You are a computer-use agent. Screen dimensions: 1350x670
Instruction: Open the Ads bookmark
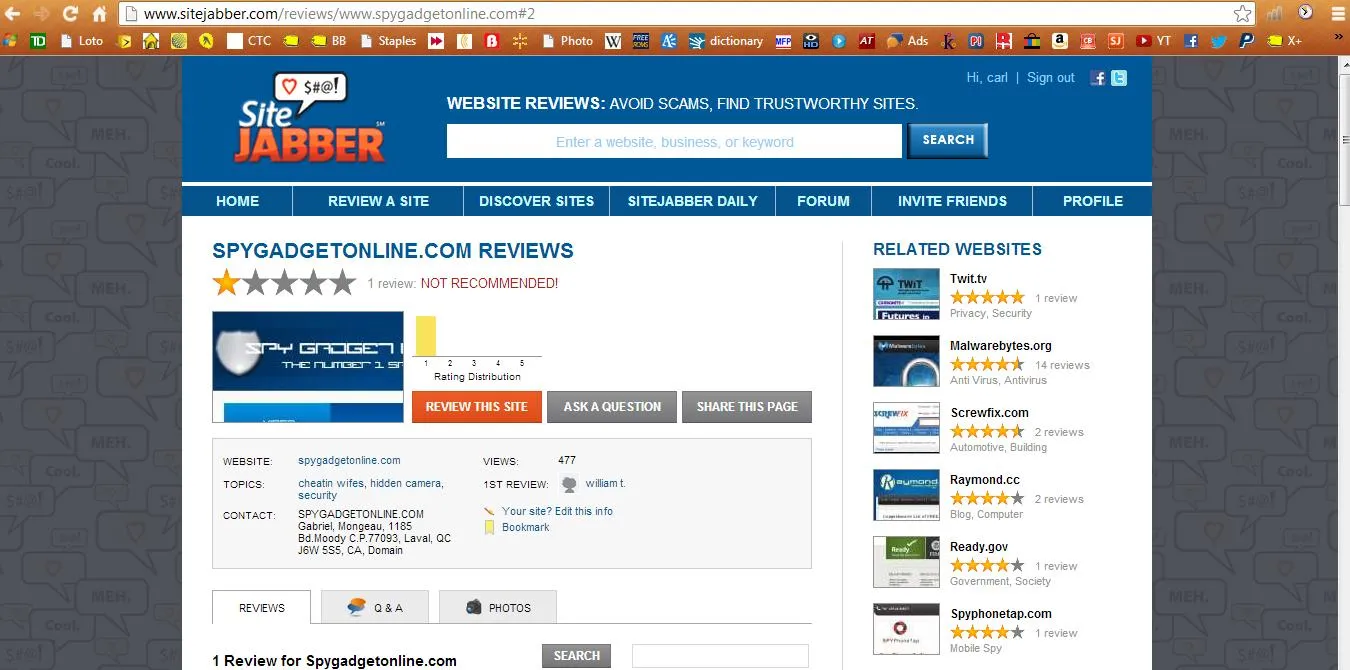907,41
